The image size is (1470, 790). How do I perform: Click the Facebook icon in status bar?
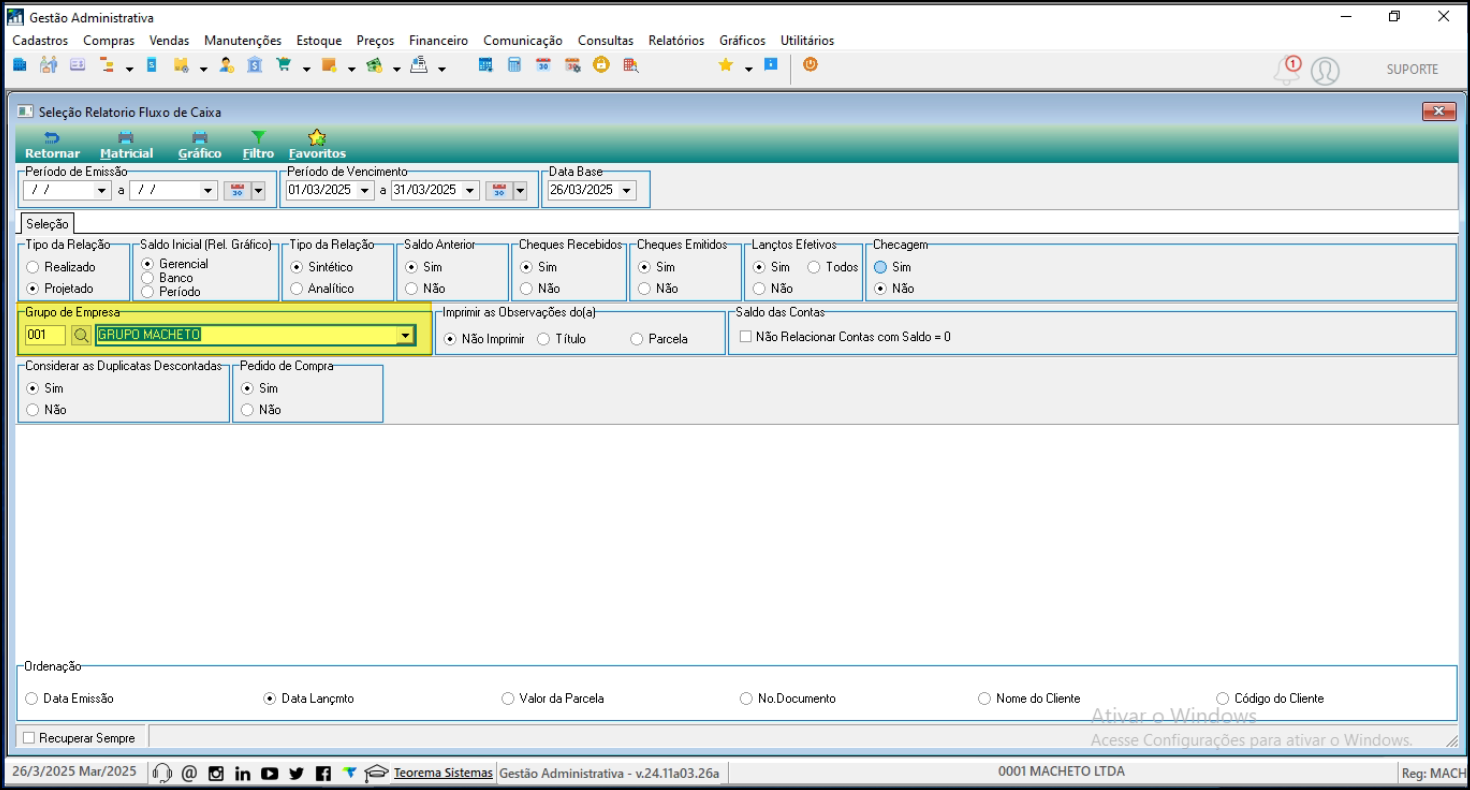(323, 773)
